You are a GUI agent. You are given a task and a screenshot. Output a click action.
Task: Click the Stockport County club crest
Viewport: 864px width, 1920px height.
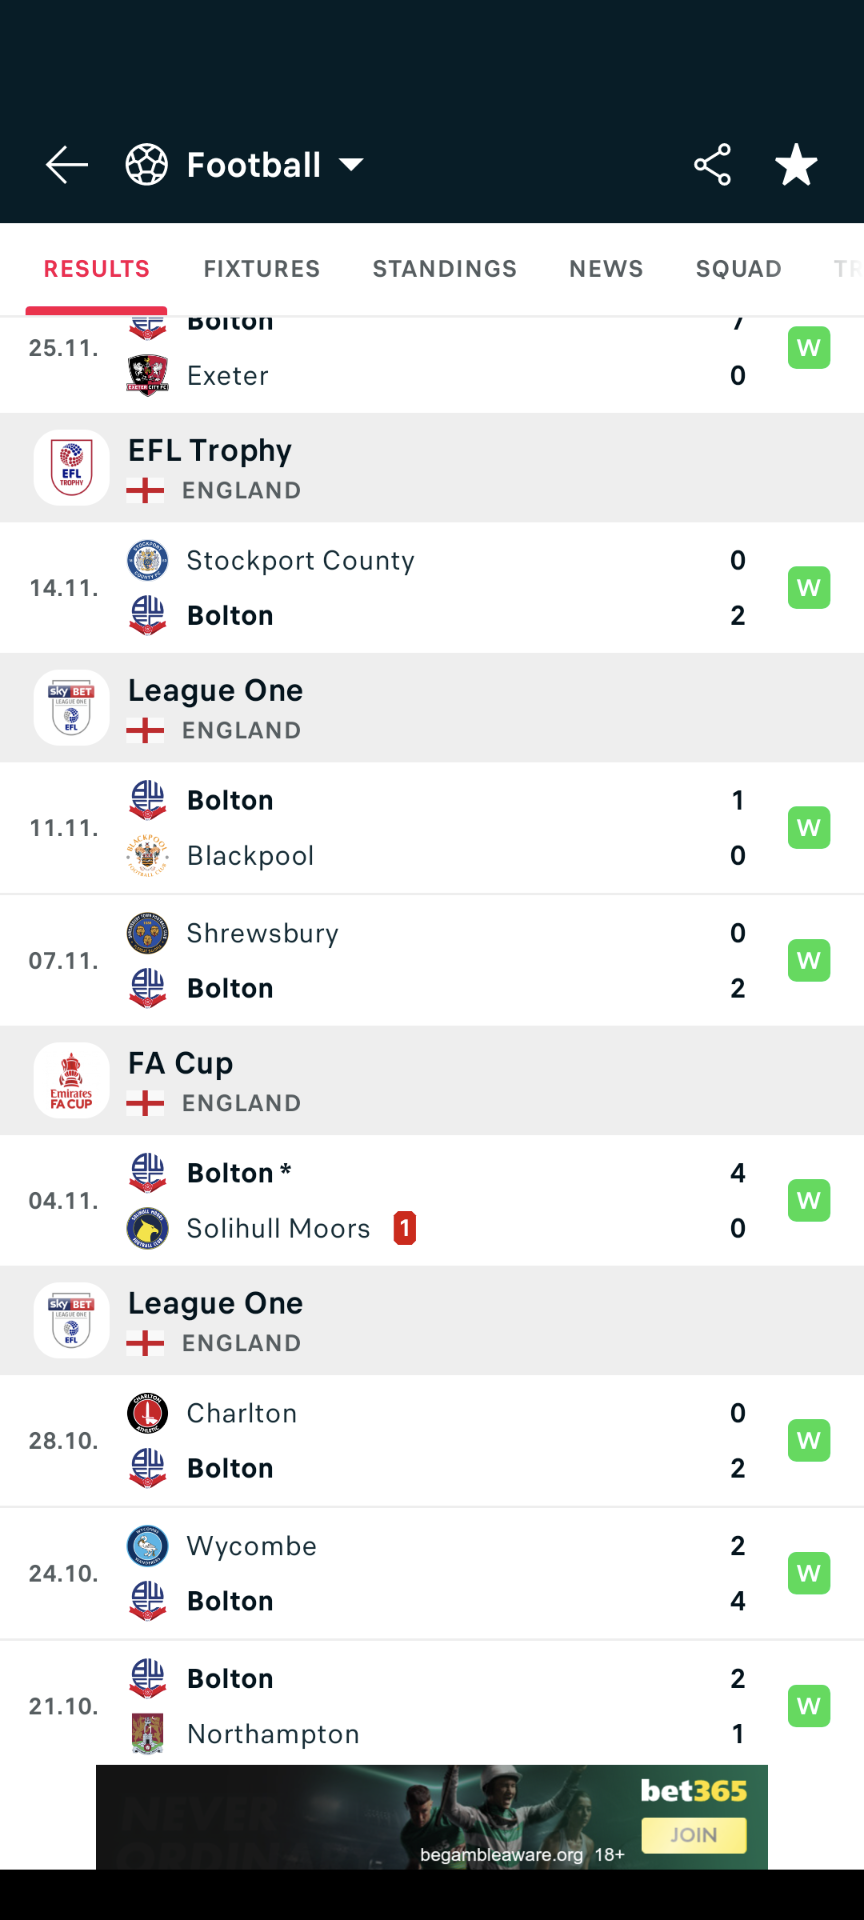pos(147,560)
